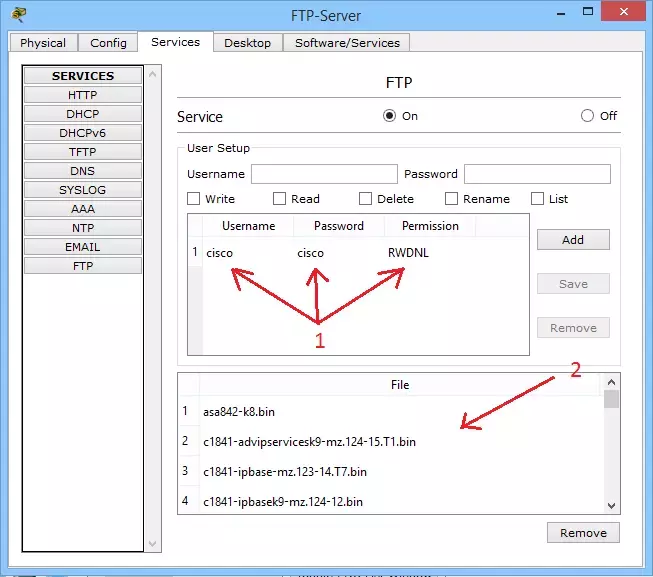This screenshot has width=653, height=577.
Task: Open the HTTP service settings
Action: [x=83, y=95]
